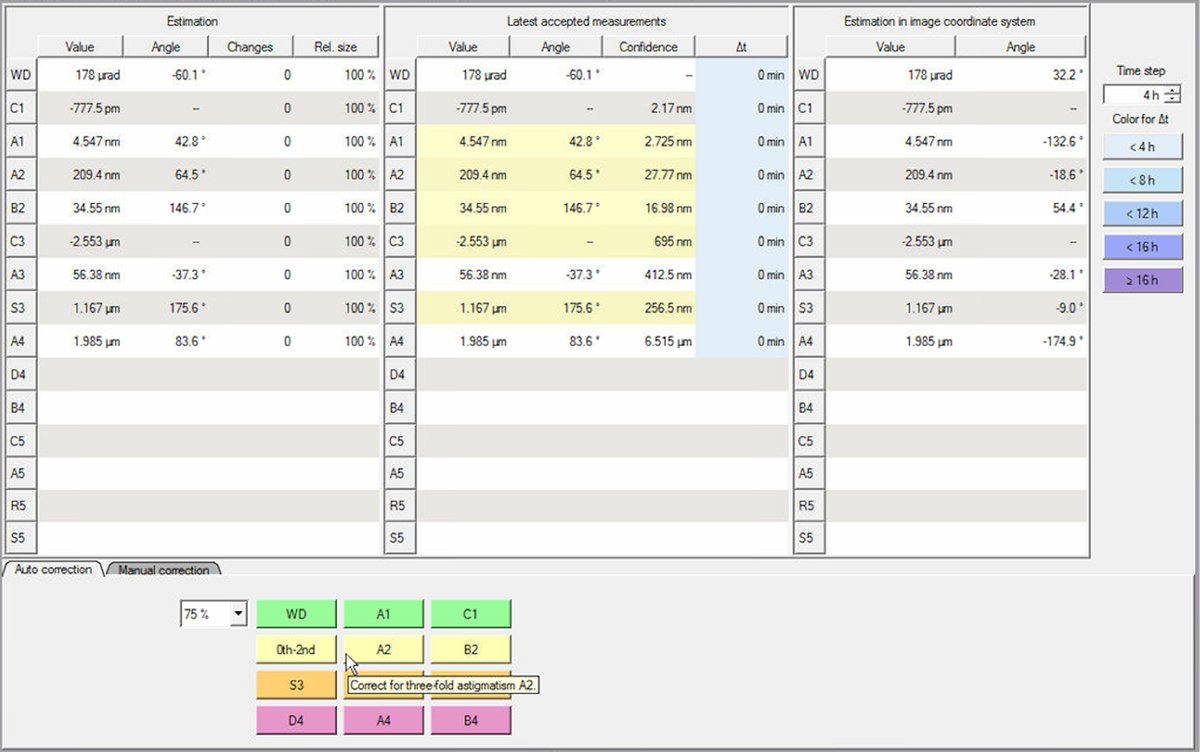Viewport: 1200px width, 752px height.
Task: Decrease the Time step with the down arrow
Action: point(1172,98)
